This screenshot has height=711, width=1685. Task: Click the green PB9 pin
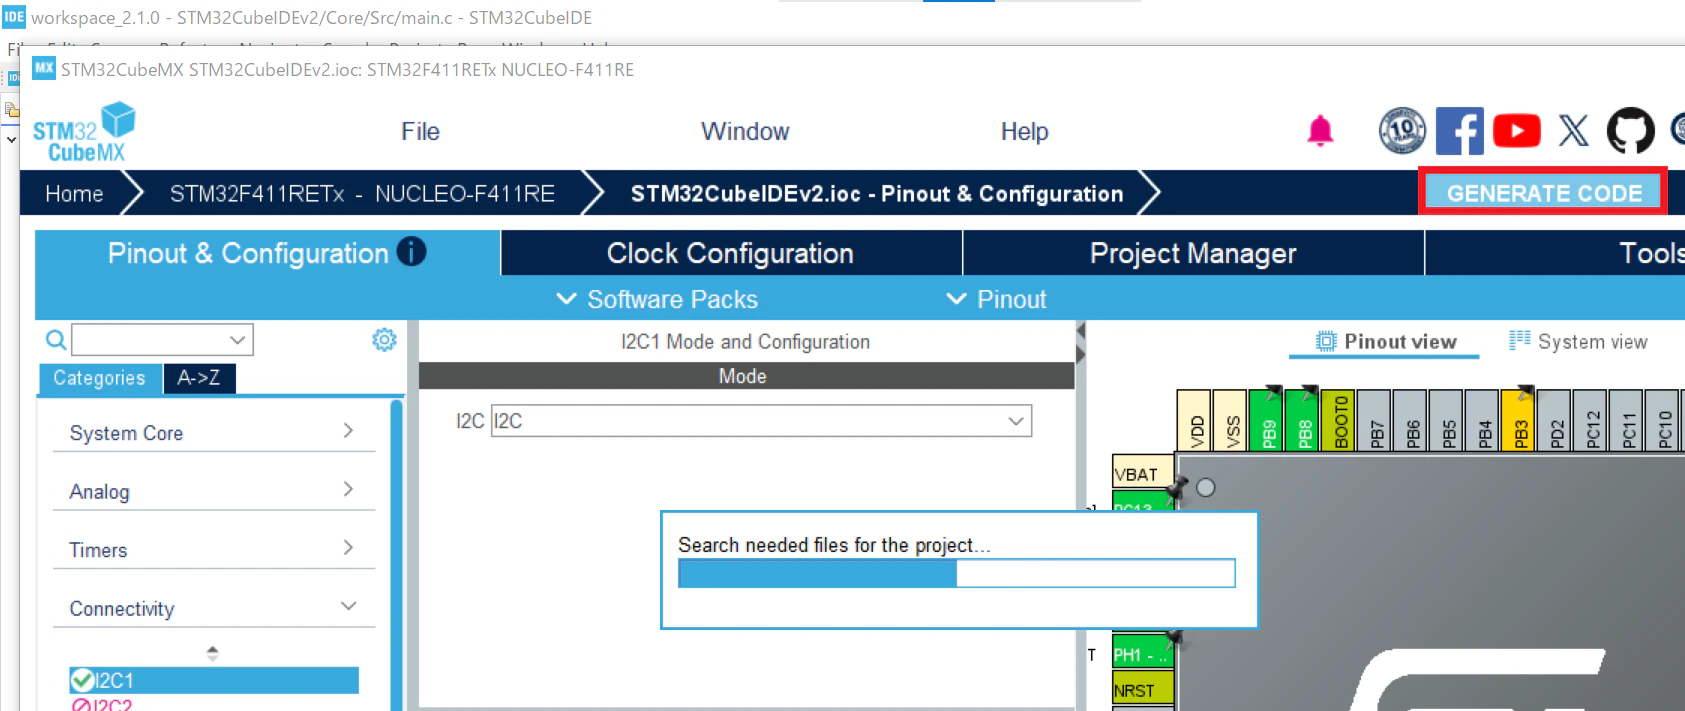click(x=1267, y=421)
